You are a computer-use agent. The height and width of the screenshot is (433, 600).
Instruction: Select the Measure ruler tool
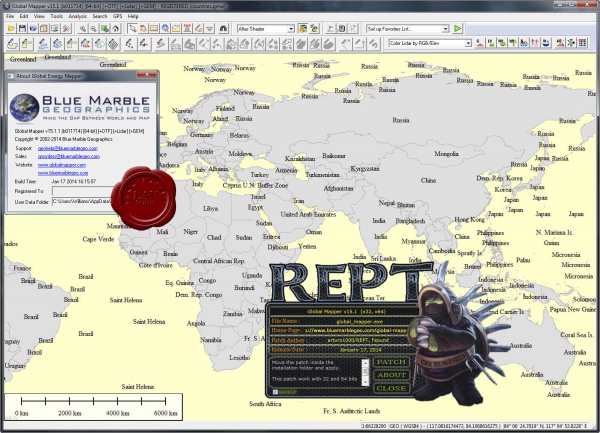coord(154,29)
